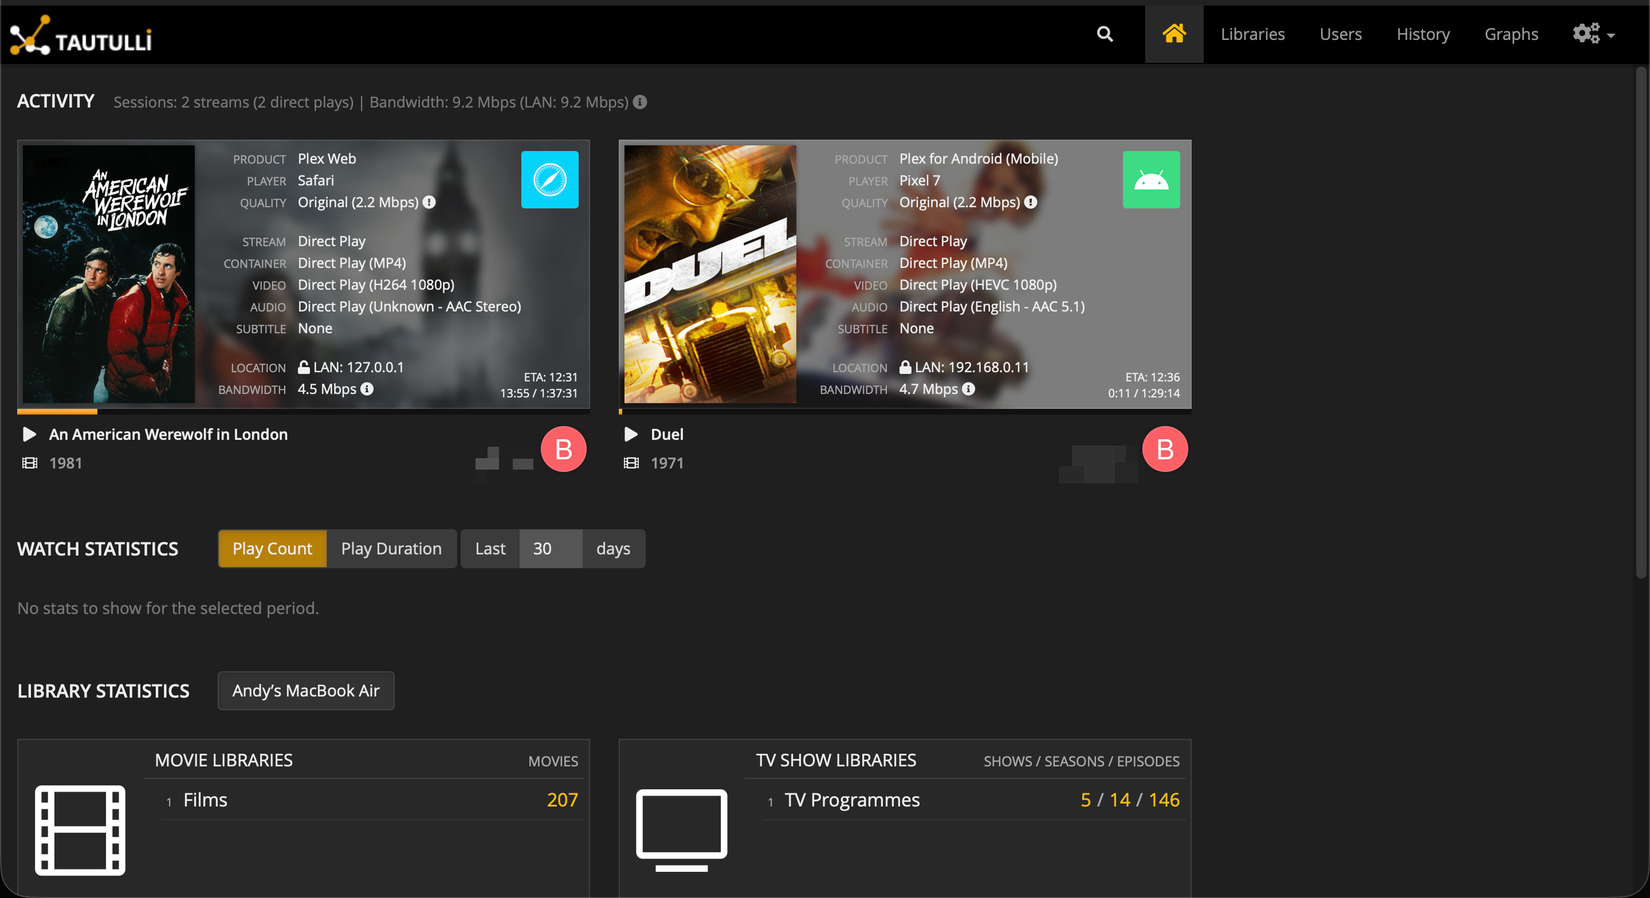This screenshot has width=1650, height=898.
Task: Click the page vertical scrollbar
Action: (x=1641, y=322)
